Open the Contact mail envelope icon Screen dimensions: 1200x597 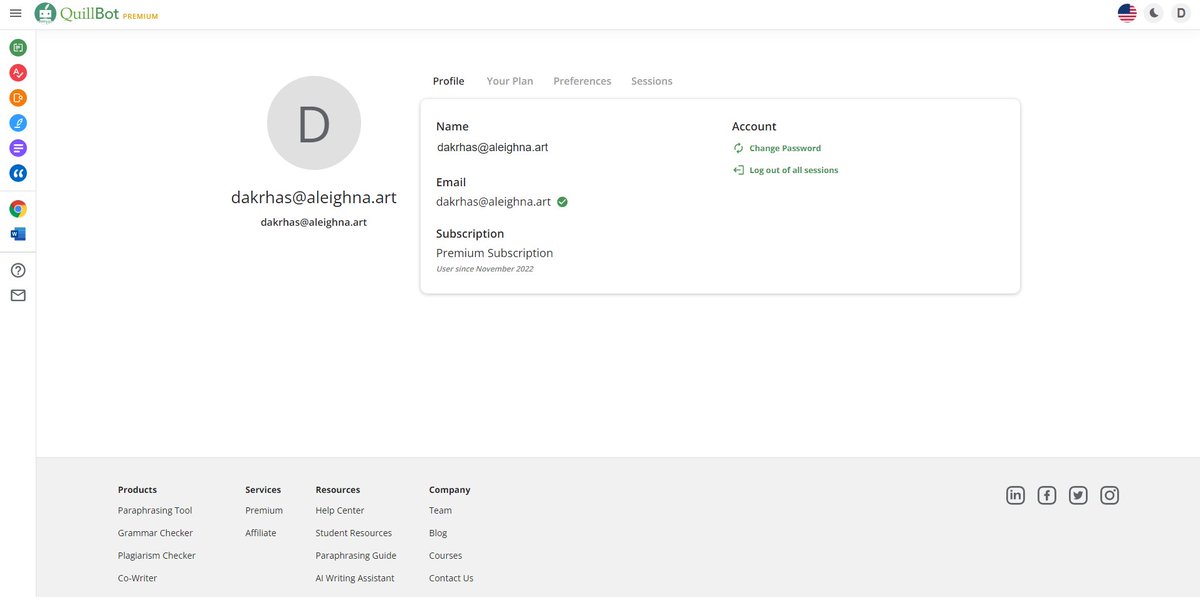click(18, 295)
